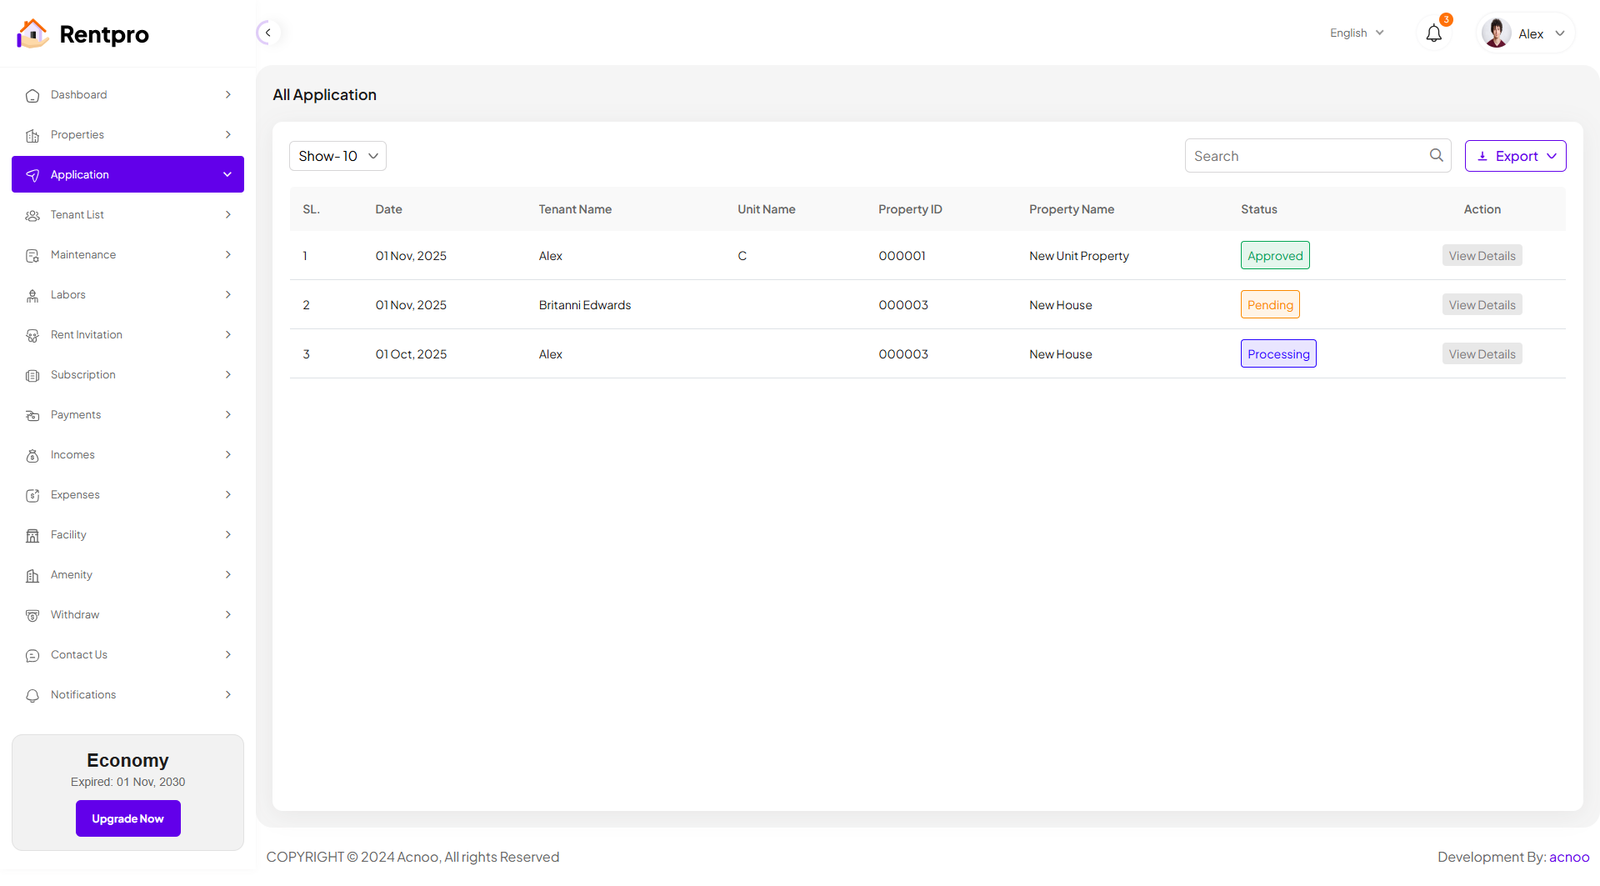Collapse the sidebar with the arrow icon

267,33
